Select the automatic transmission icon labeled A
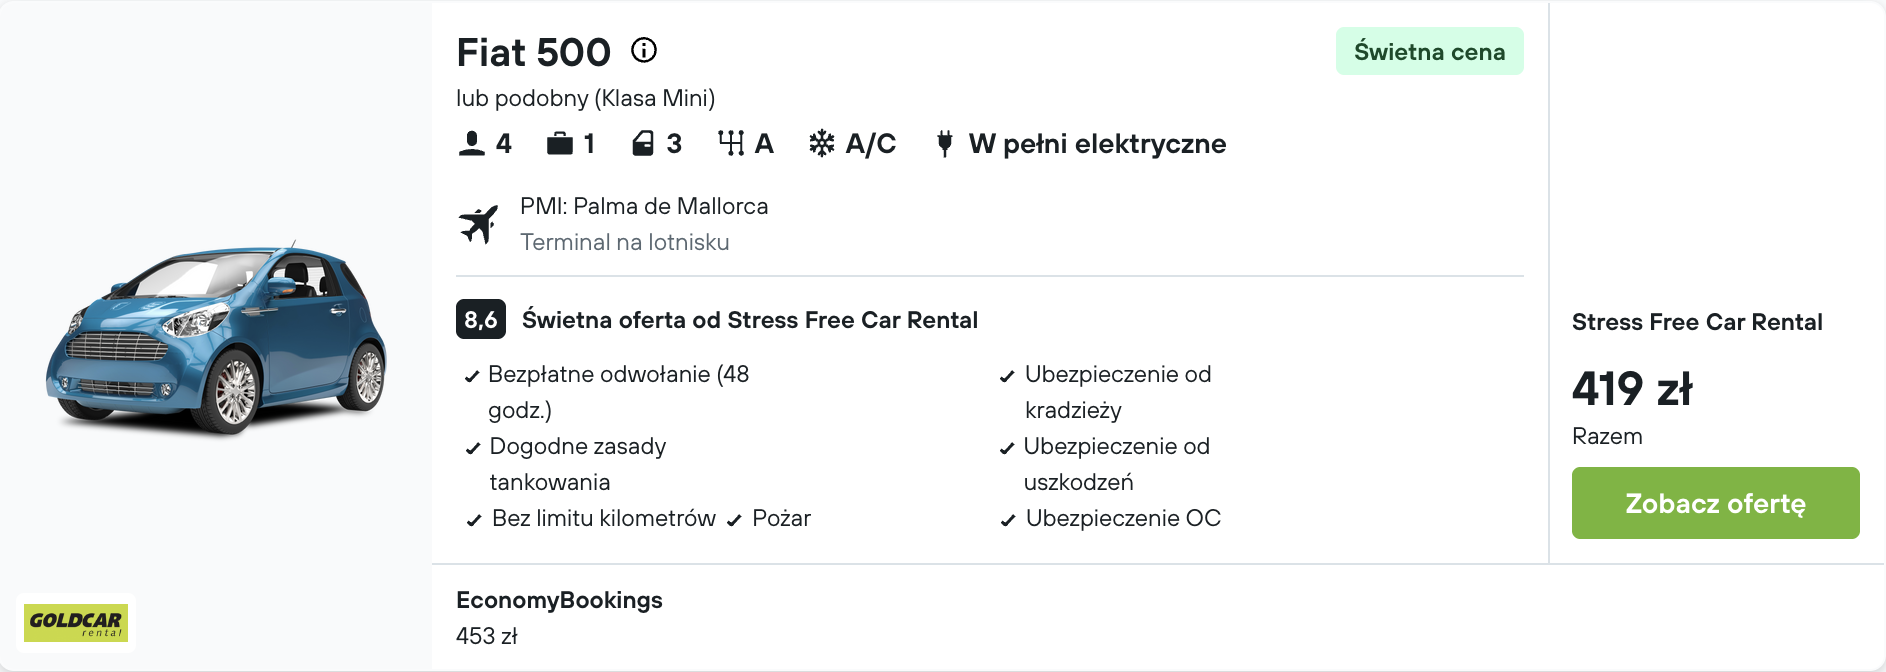The width and height of the screenshot is (1886, 672). point(734,143)
